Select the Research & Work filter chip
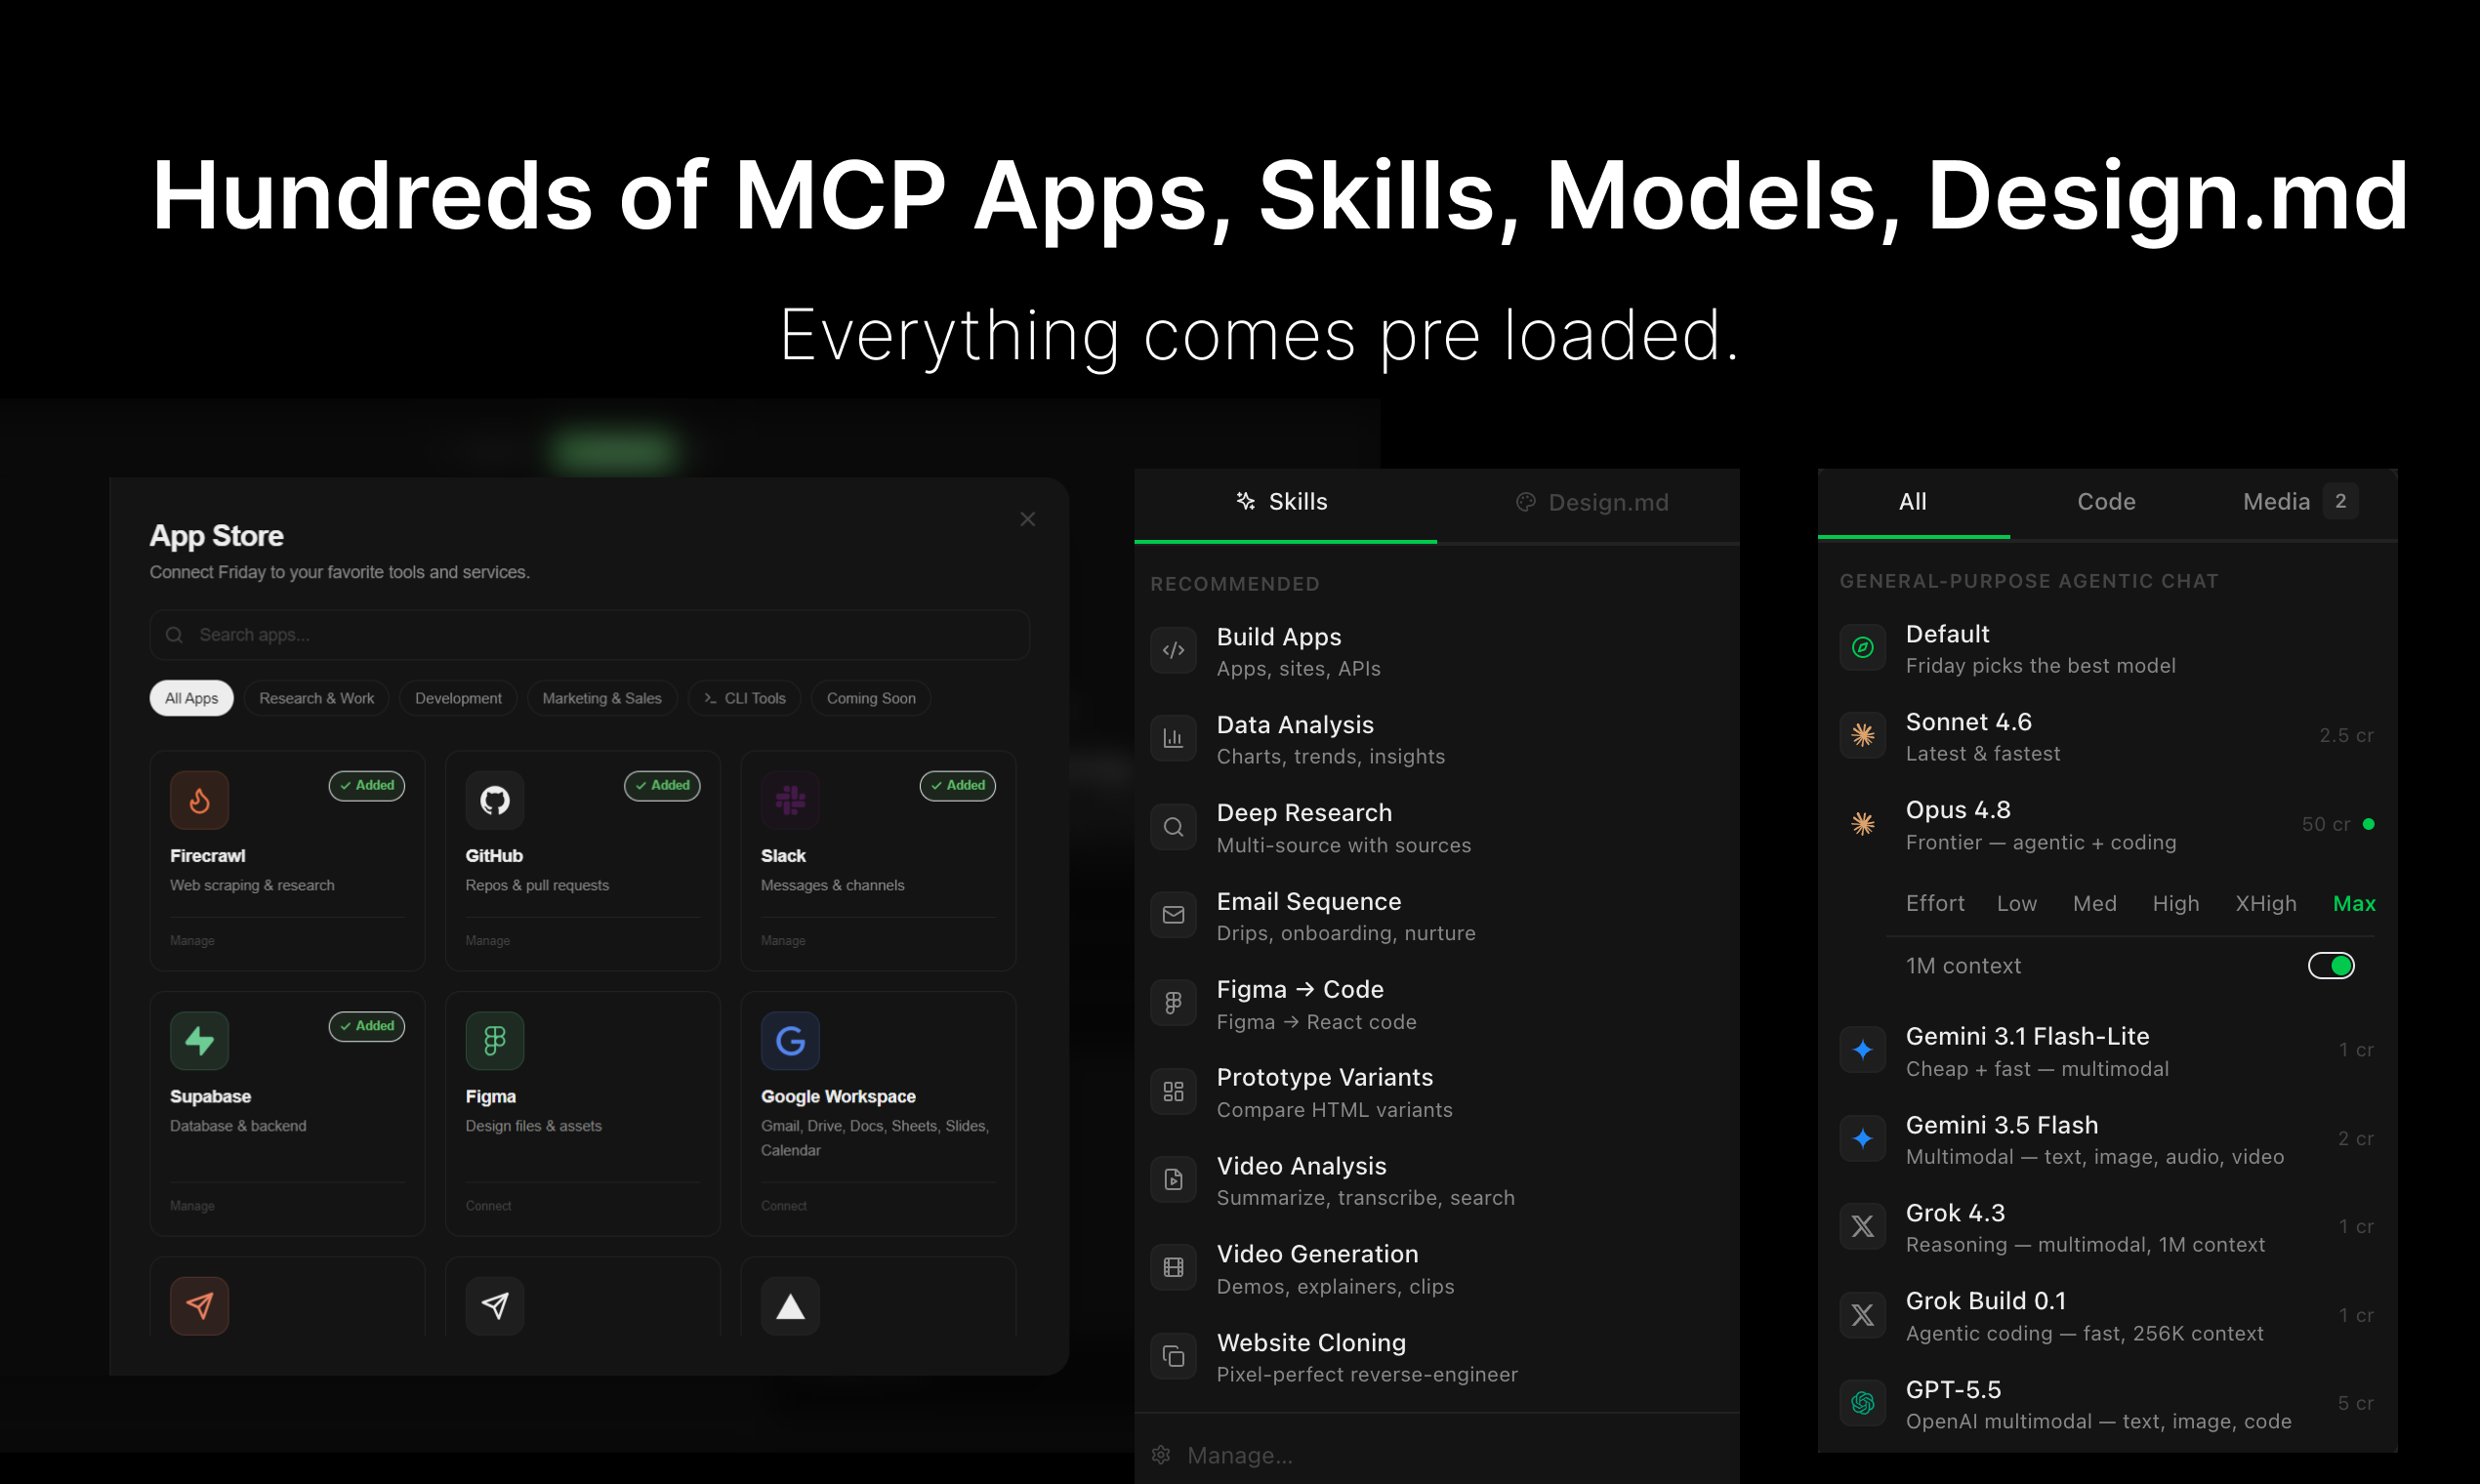Viewport: 2480px width, 1484px height. tap(316, 698)
